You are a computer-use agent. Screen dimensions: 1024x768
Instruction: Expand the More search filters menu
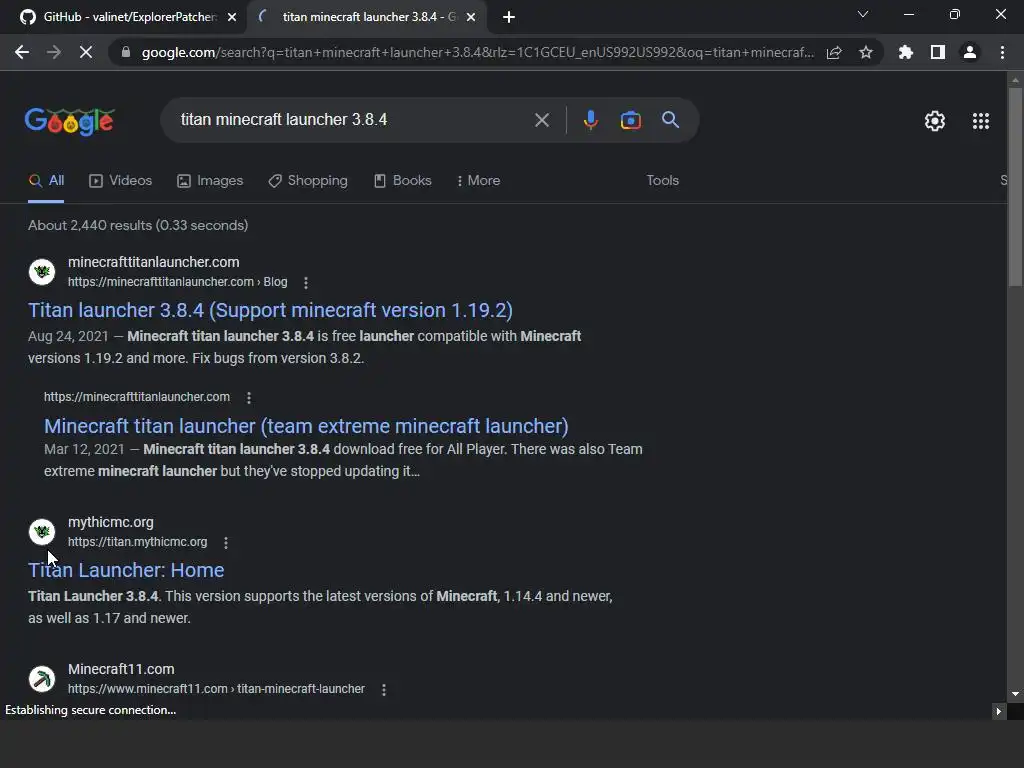tap(478, 181)
